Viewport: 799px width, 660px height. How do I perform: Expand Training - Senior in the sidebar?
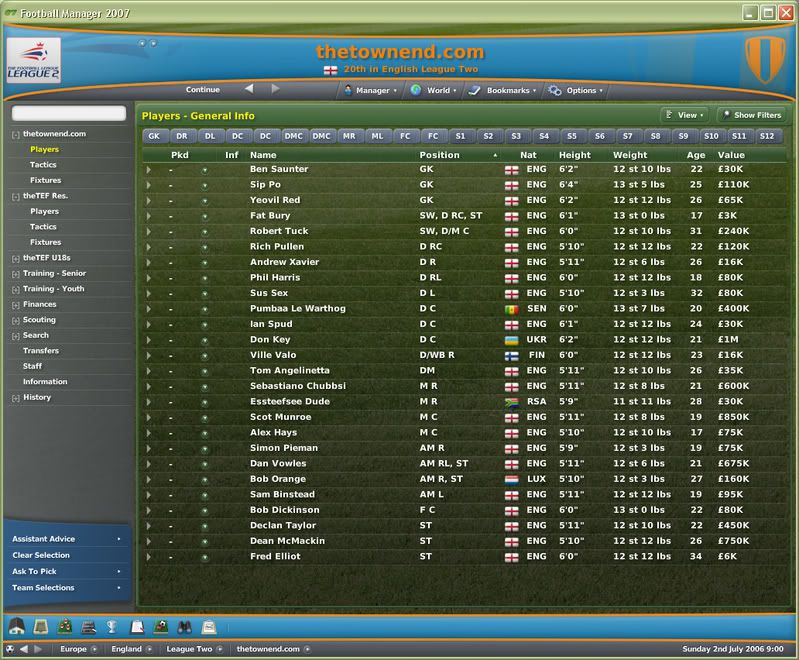click(16, 274)
